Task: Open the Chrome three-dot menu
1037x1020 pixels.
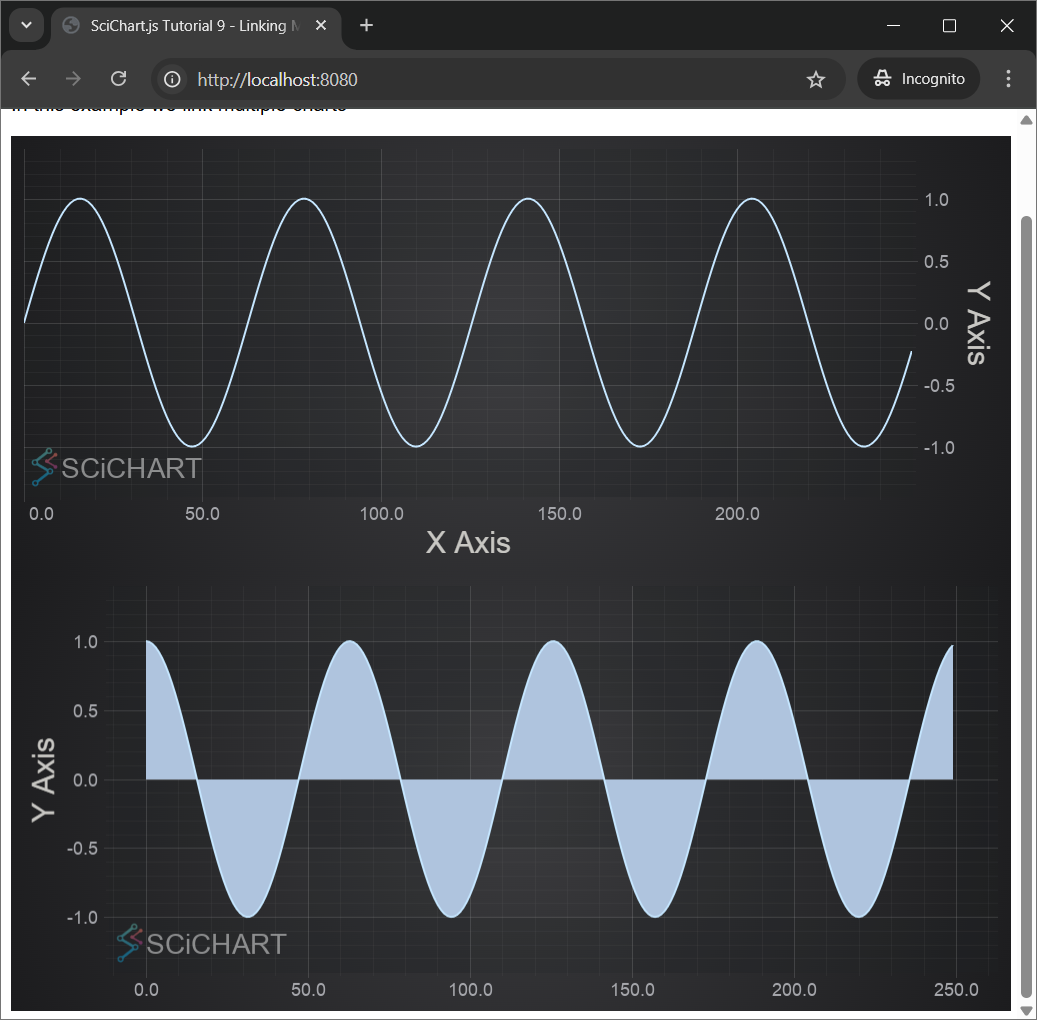Action: tap(1008, 79)
